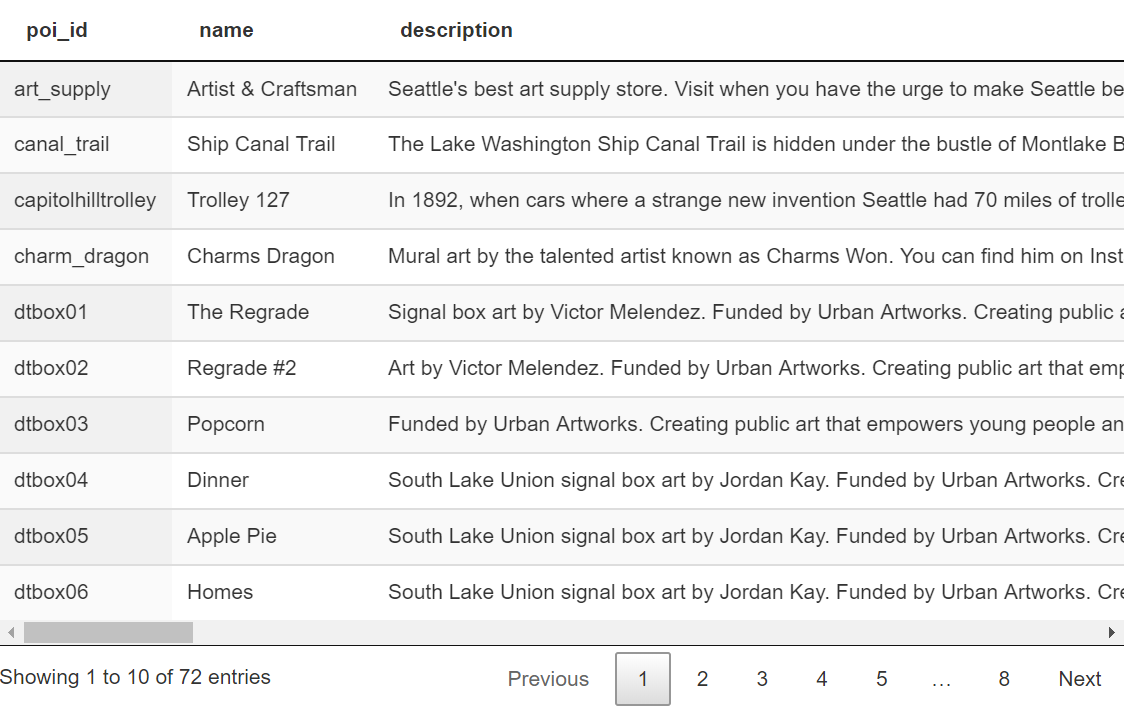Click the Ship Canal Trail name cell
Screen dimensions: 1127x706
(x=272, y=145)
